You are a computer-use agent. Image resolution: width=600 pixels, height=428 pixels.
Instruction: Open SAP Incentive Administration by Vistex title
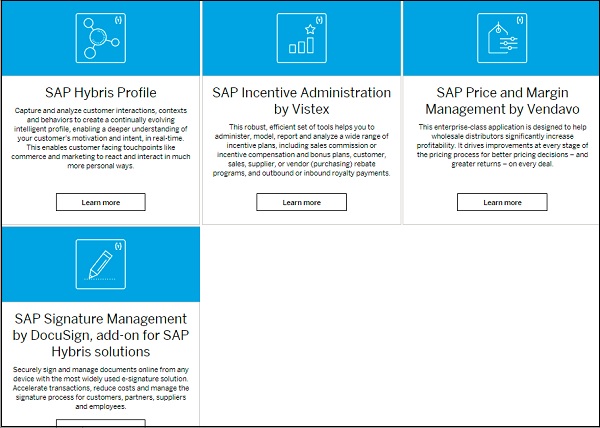click(x=301, y=100)
